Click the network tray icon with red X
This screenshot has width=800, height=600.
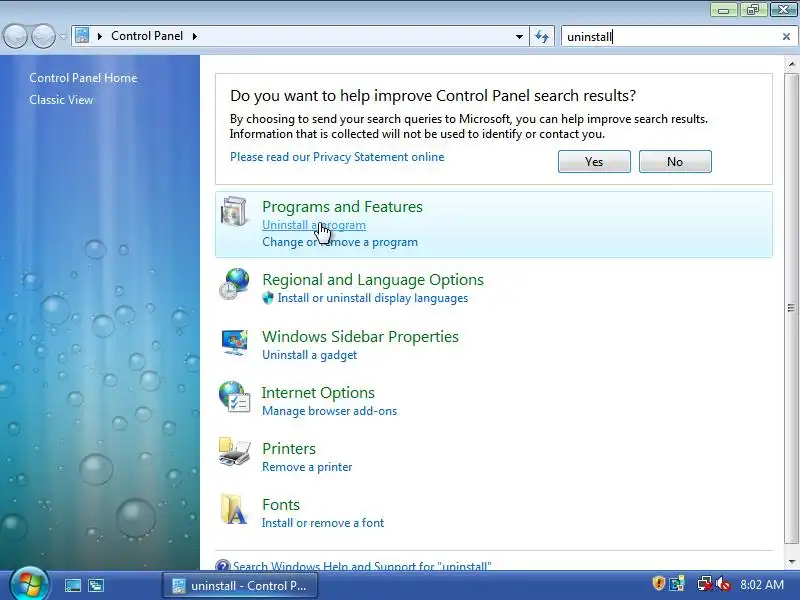coord(705,584)
